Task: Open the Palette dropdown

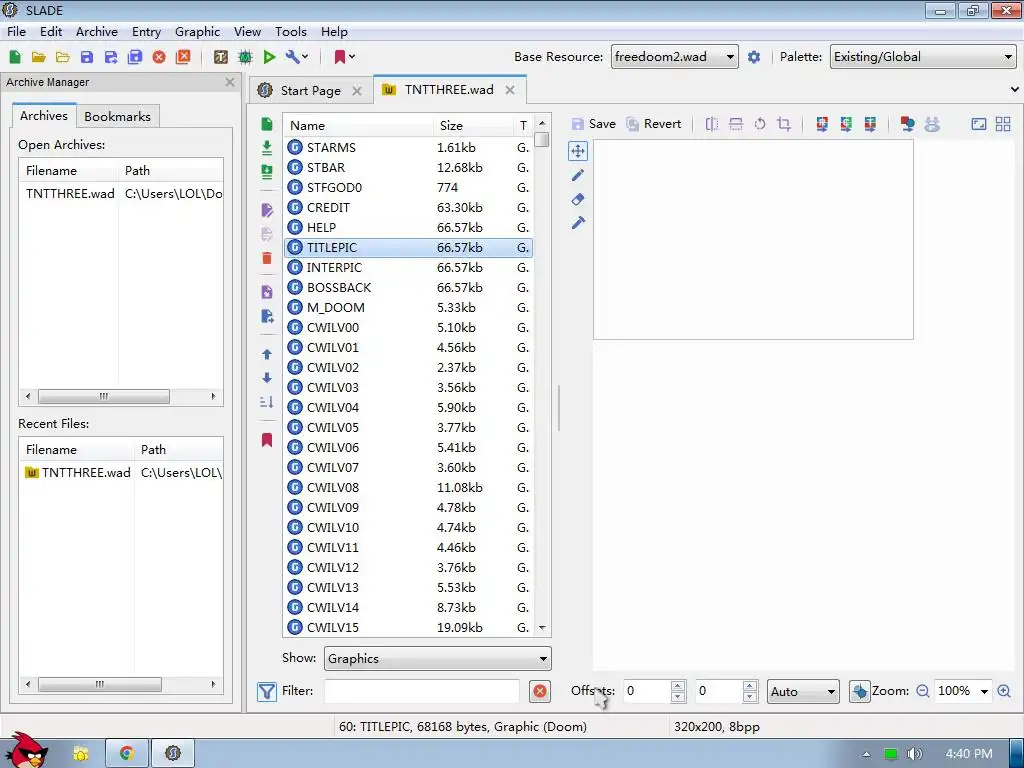Action: tap(923, 57)
